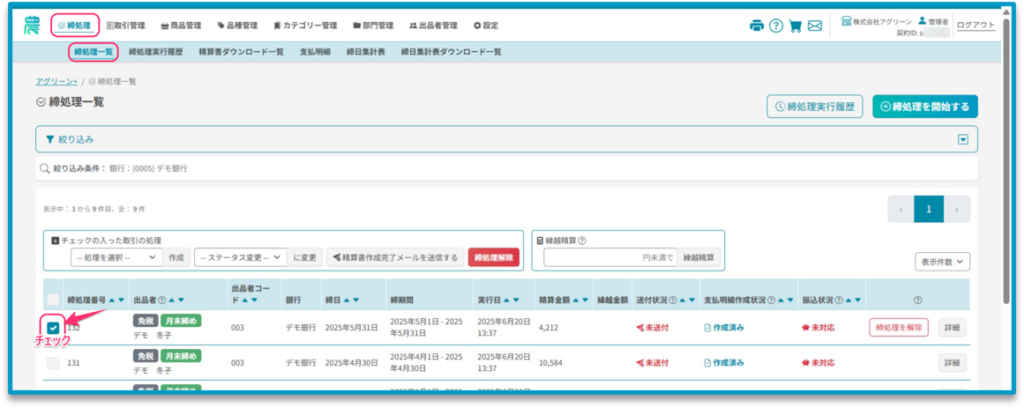
Task: Switch to 締日集計表ダウンロード一覧 sub tab
Action: tap(451, 52)
